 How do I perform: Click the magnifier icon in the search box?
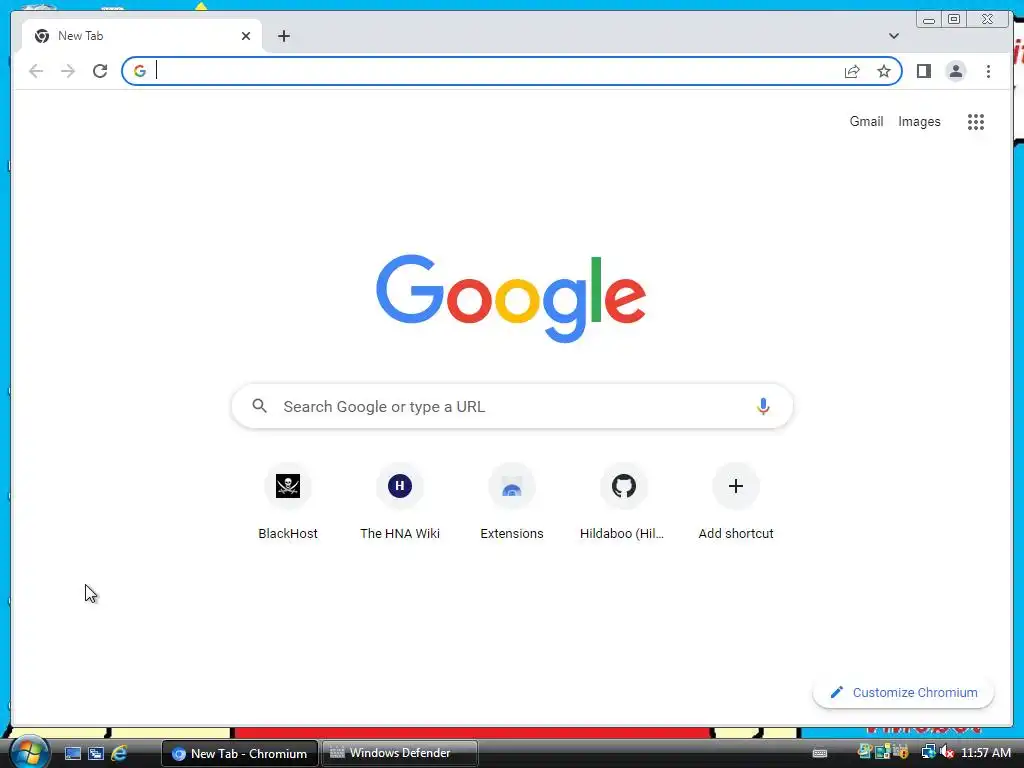[x=260, y=406]
